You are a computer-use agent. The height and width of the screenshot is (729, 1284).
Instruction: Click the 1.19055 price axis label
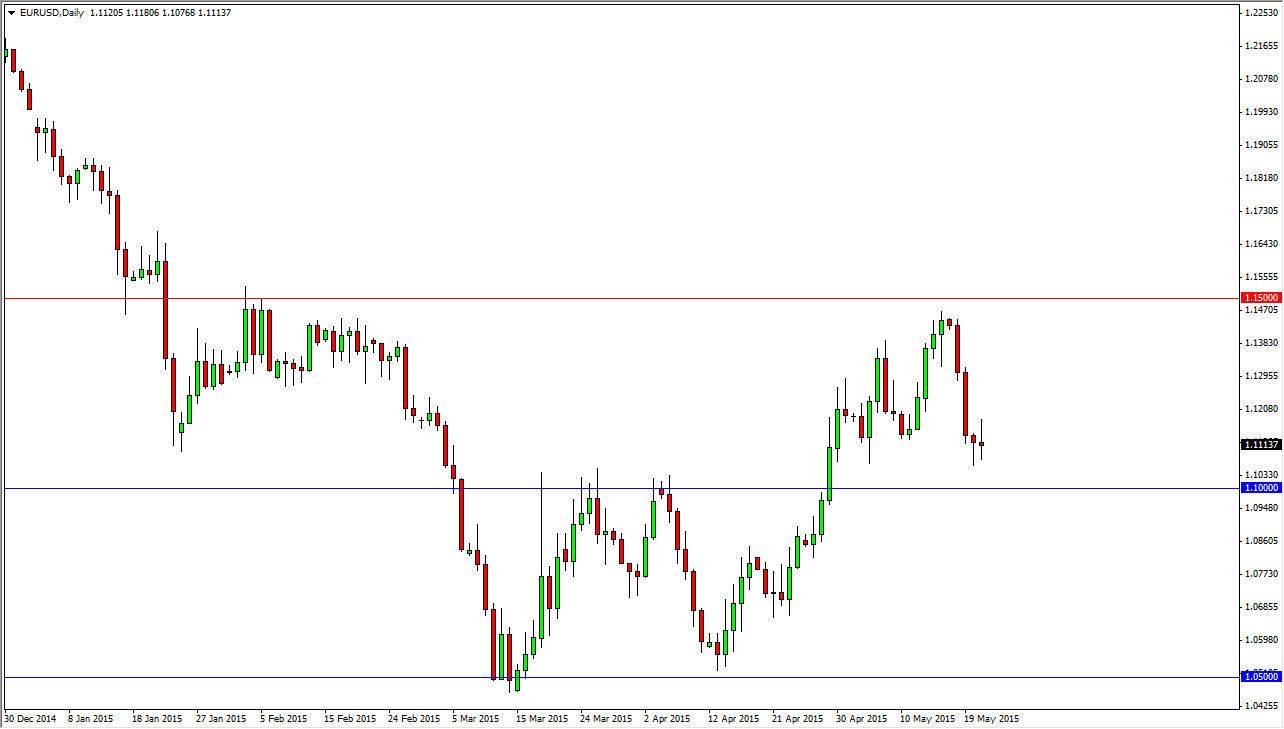[x=1262, y=145]
